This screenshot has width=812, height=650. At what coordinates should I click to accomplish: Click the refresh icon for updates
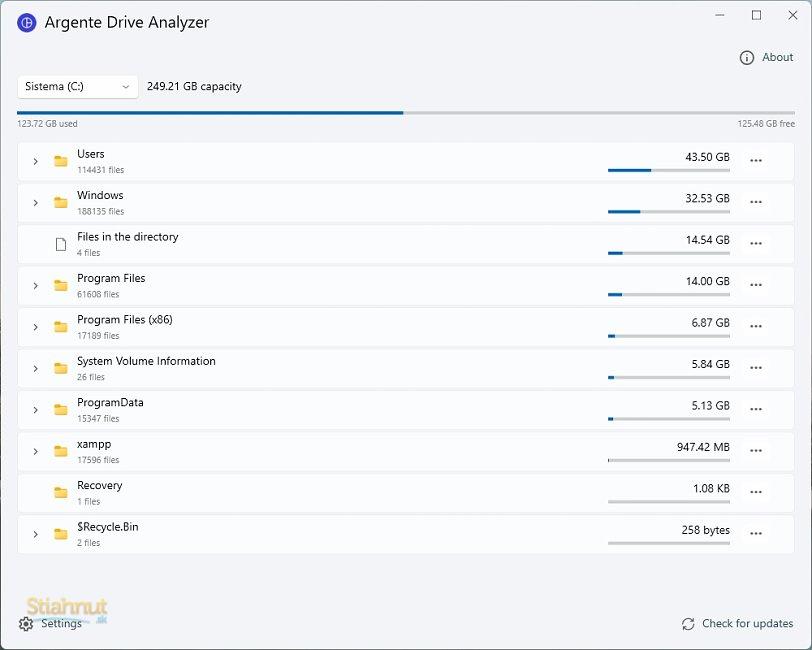pyautogui.click(x=688, y=624)
